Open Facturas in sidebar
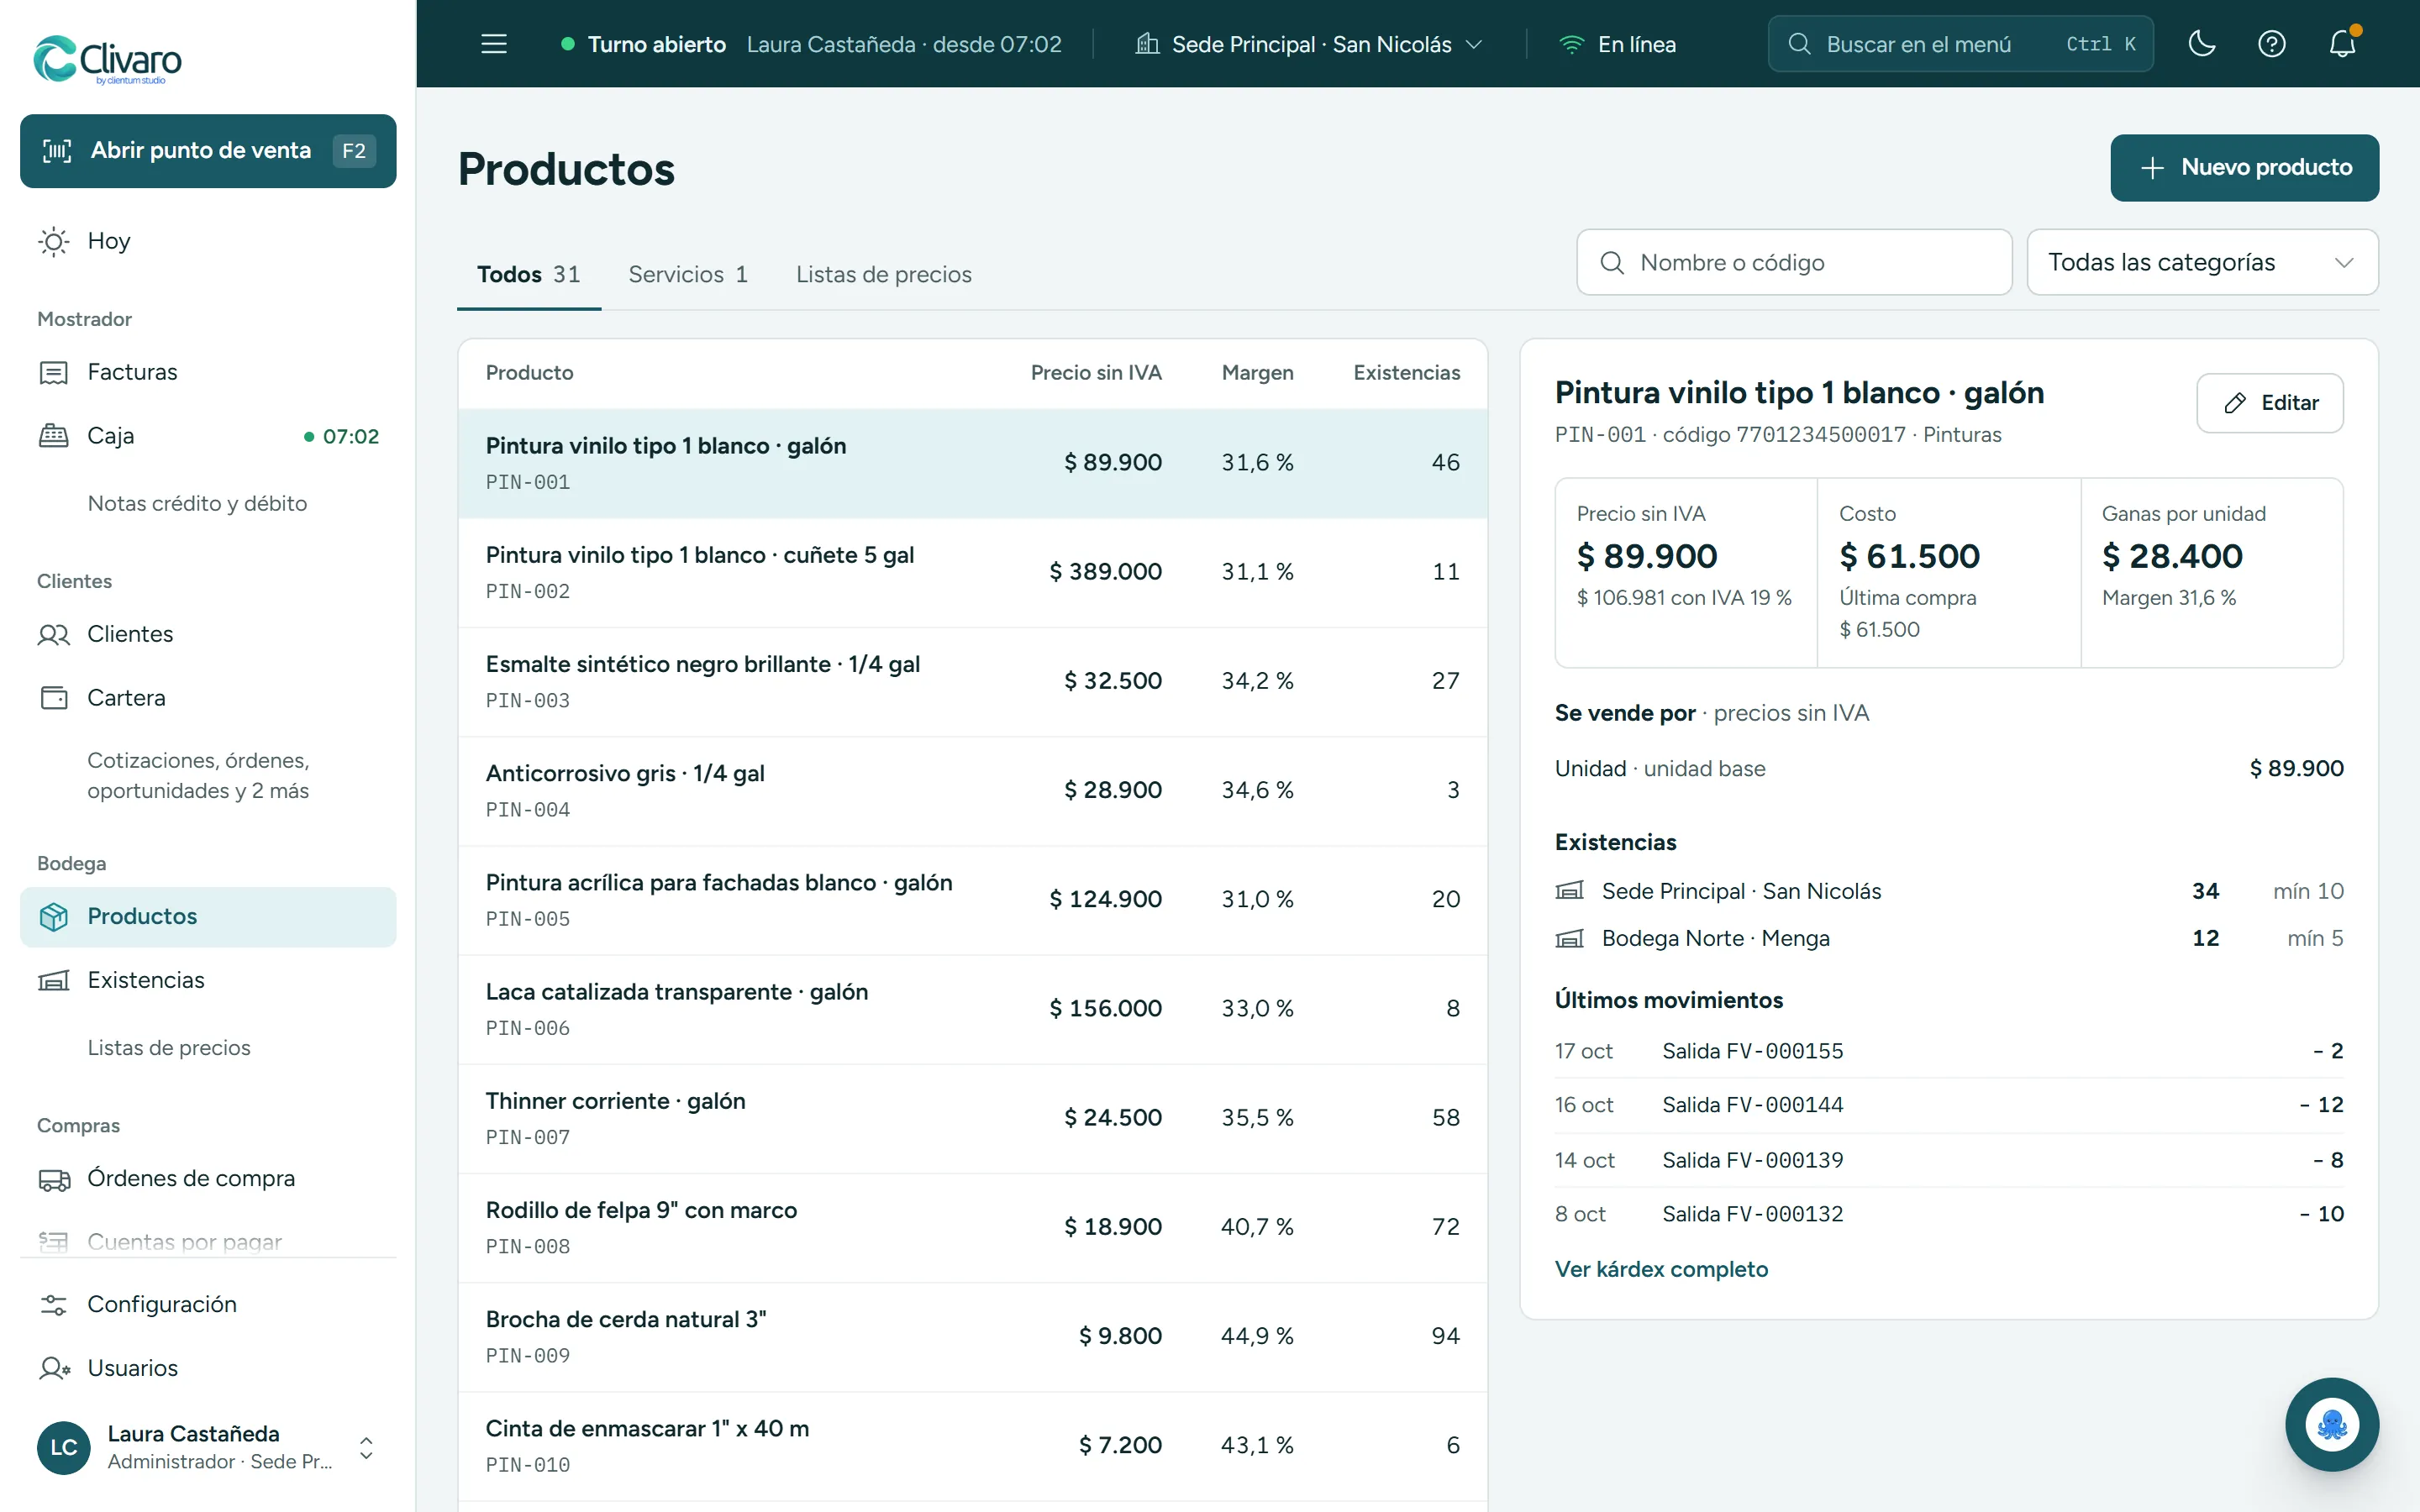 (x=208, y=372)
